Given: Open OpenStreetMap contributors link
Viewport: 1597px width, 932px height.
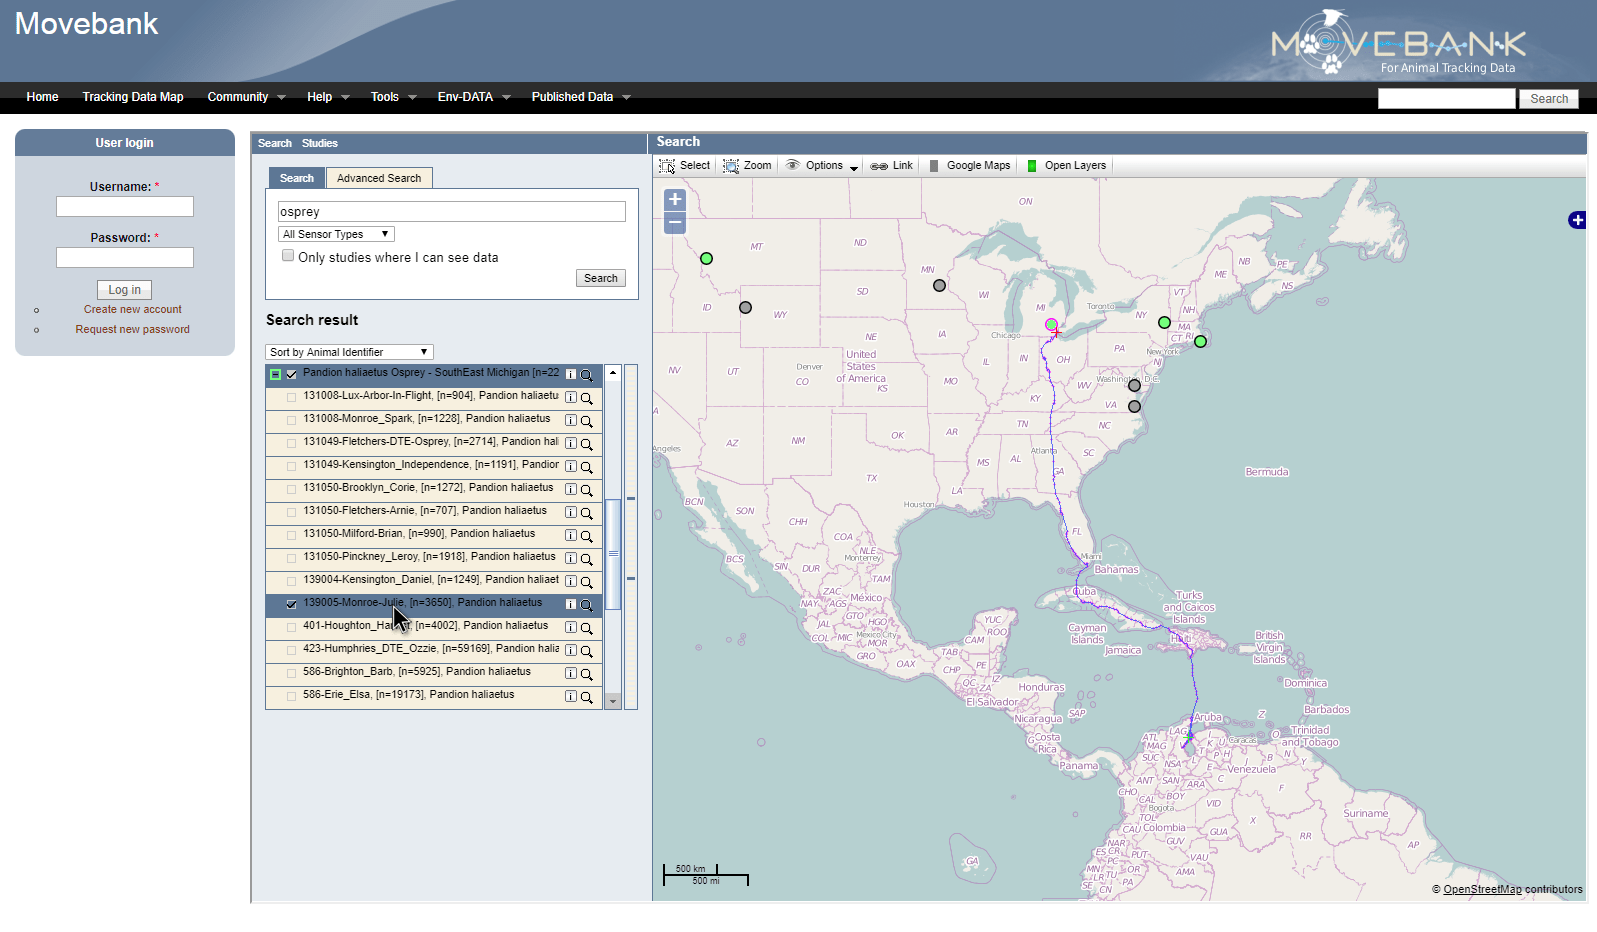Looking at the screenshot, I should click(x=1482, y=889).
